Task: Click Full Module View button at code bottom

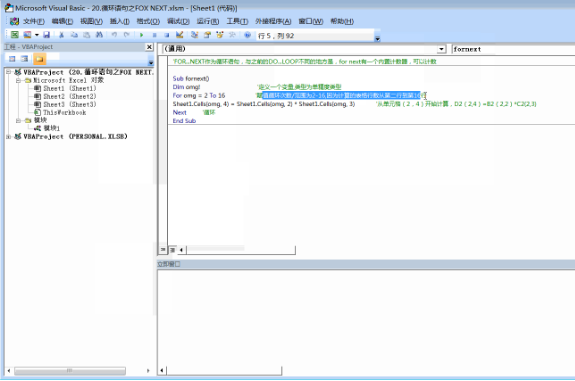Action: [172, 250]
